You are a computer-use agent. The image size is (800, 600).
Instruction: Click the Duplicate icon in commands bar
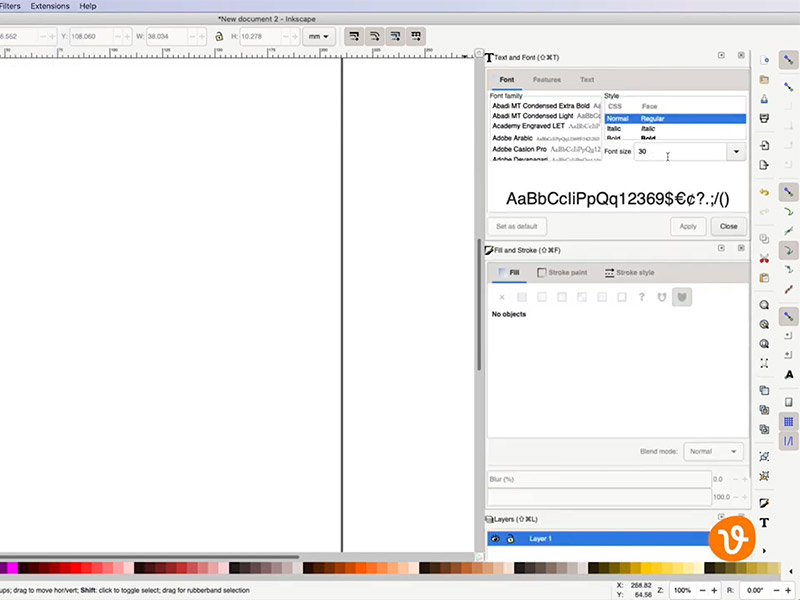764,390
